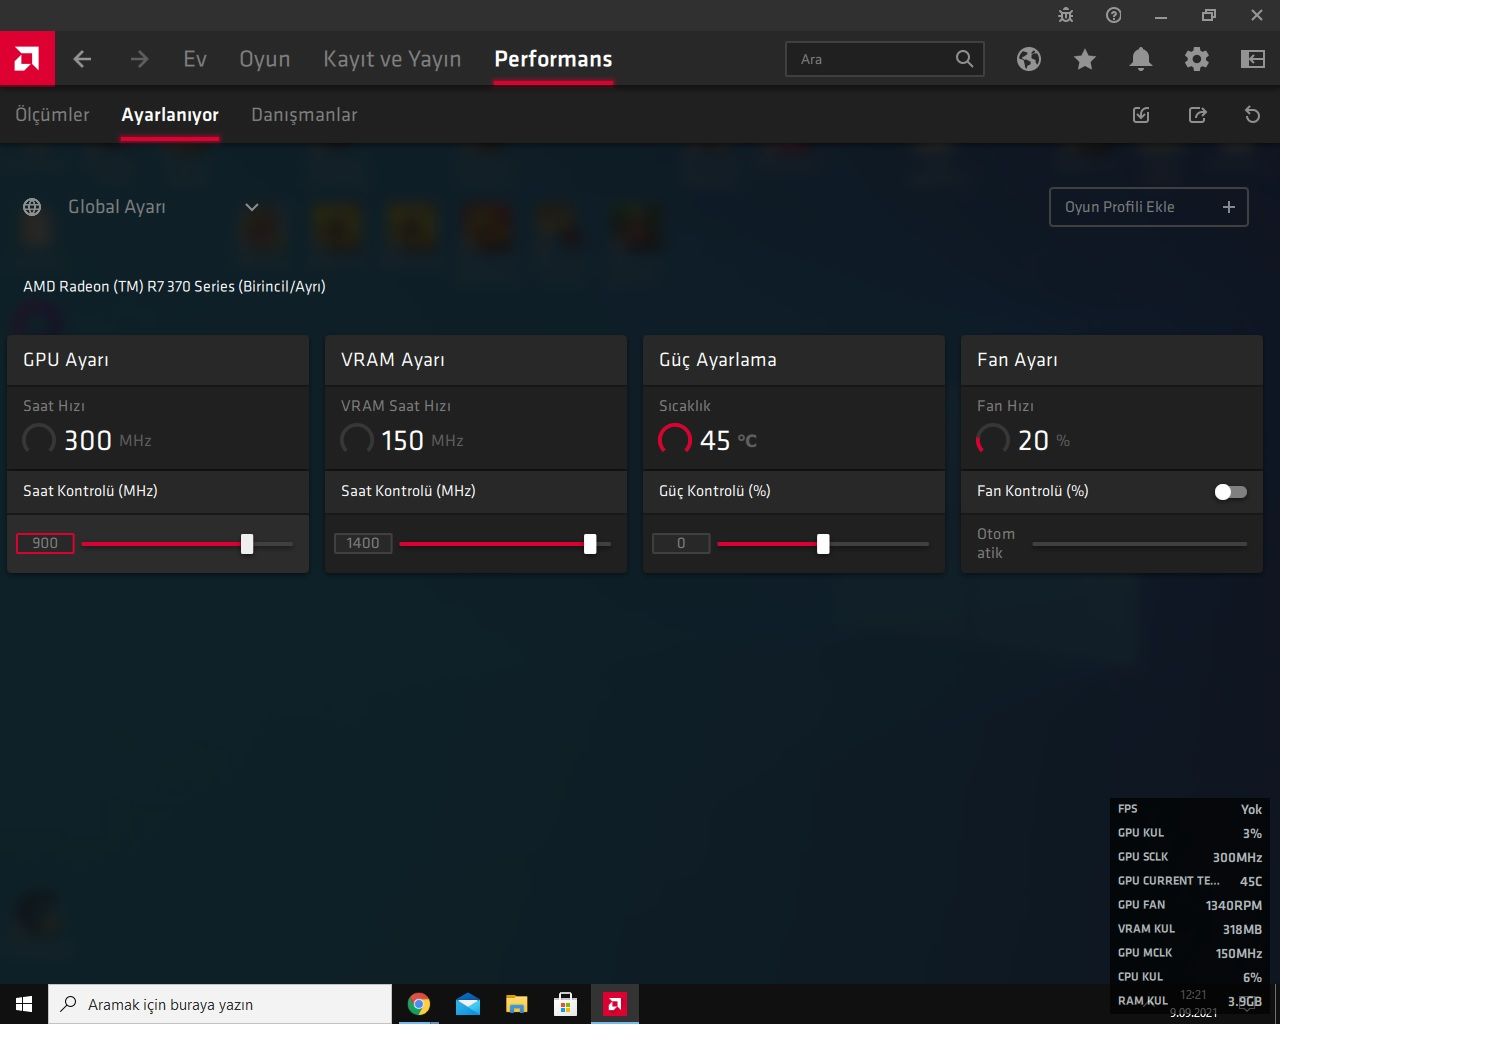The image size is (1486, 1050).
Task: Open favorites with the star icon
Action: 1085,59
